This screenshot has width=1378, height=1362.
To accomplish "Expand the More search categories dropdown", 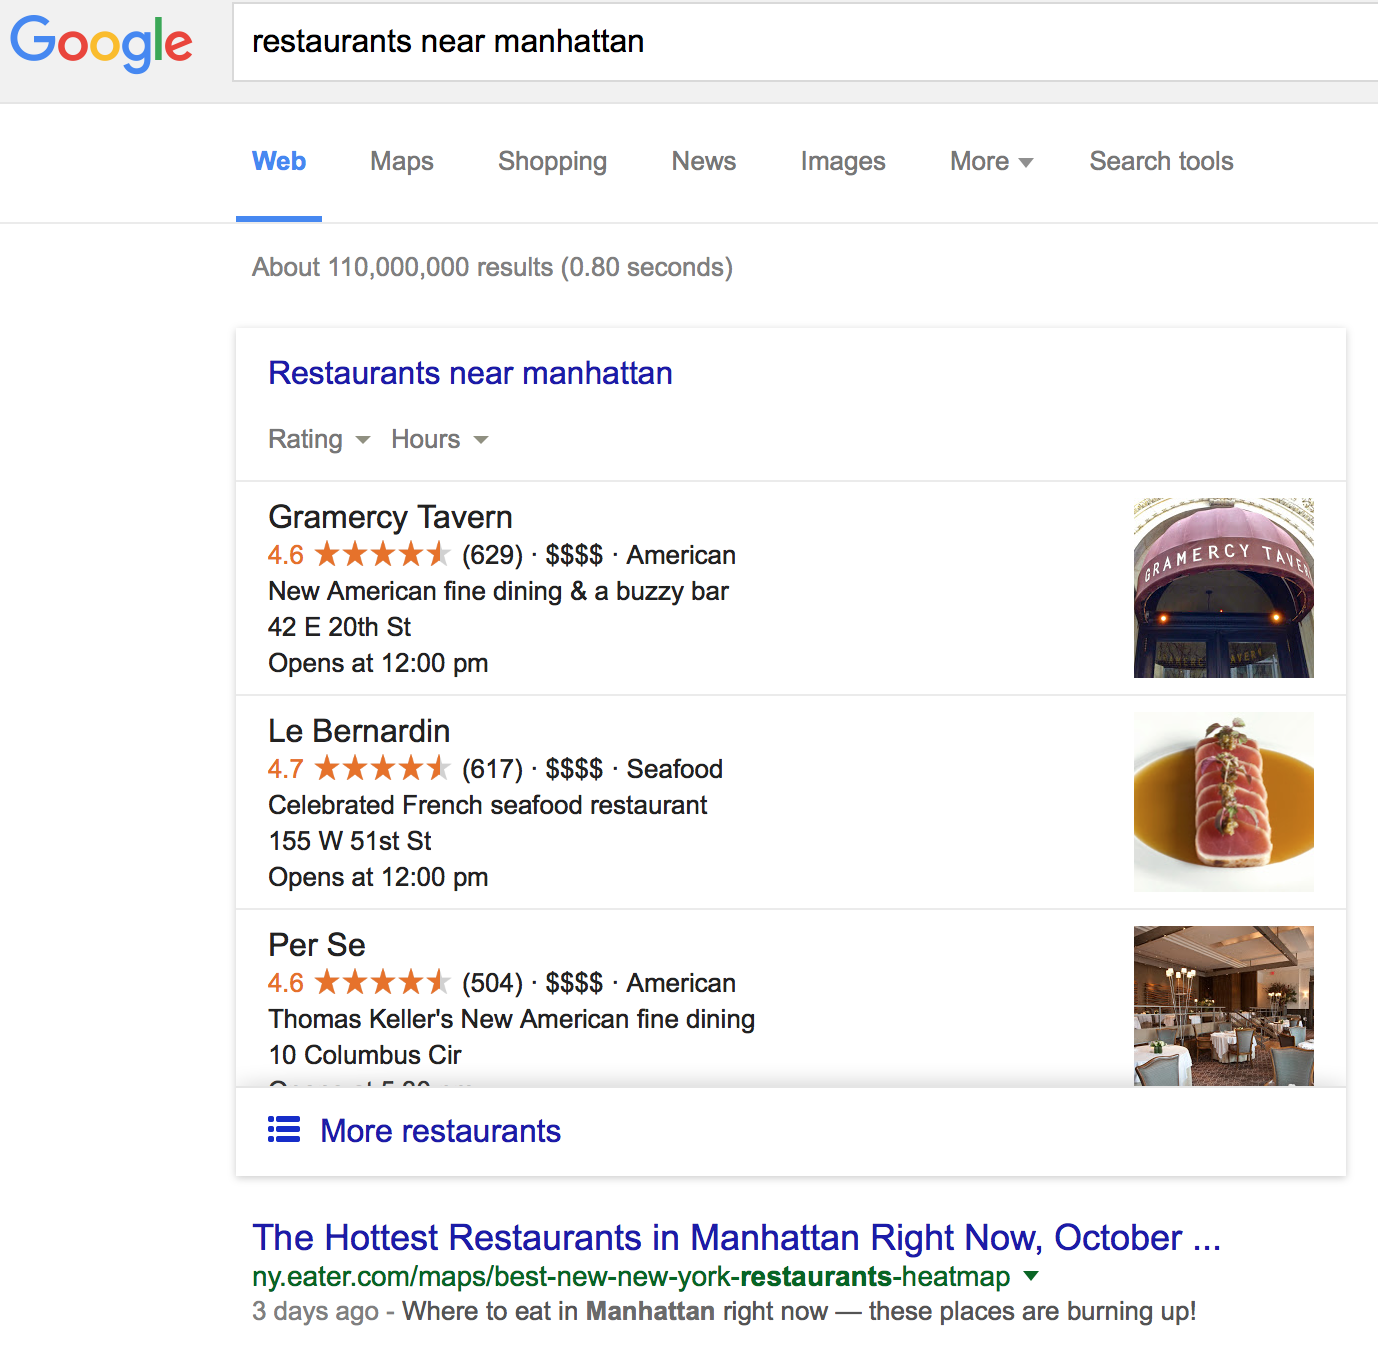I will (x=990, y=162).
